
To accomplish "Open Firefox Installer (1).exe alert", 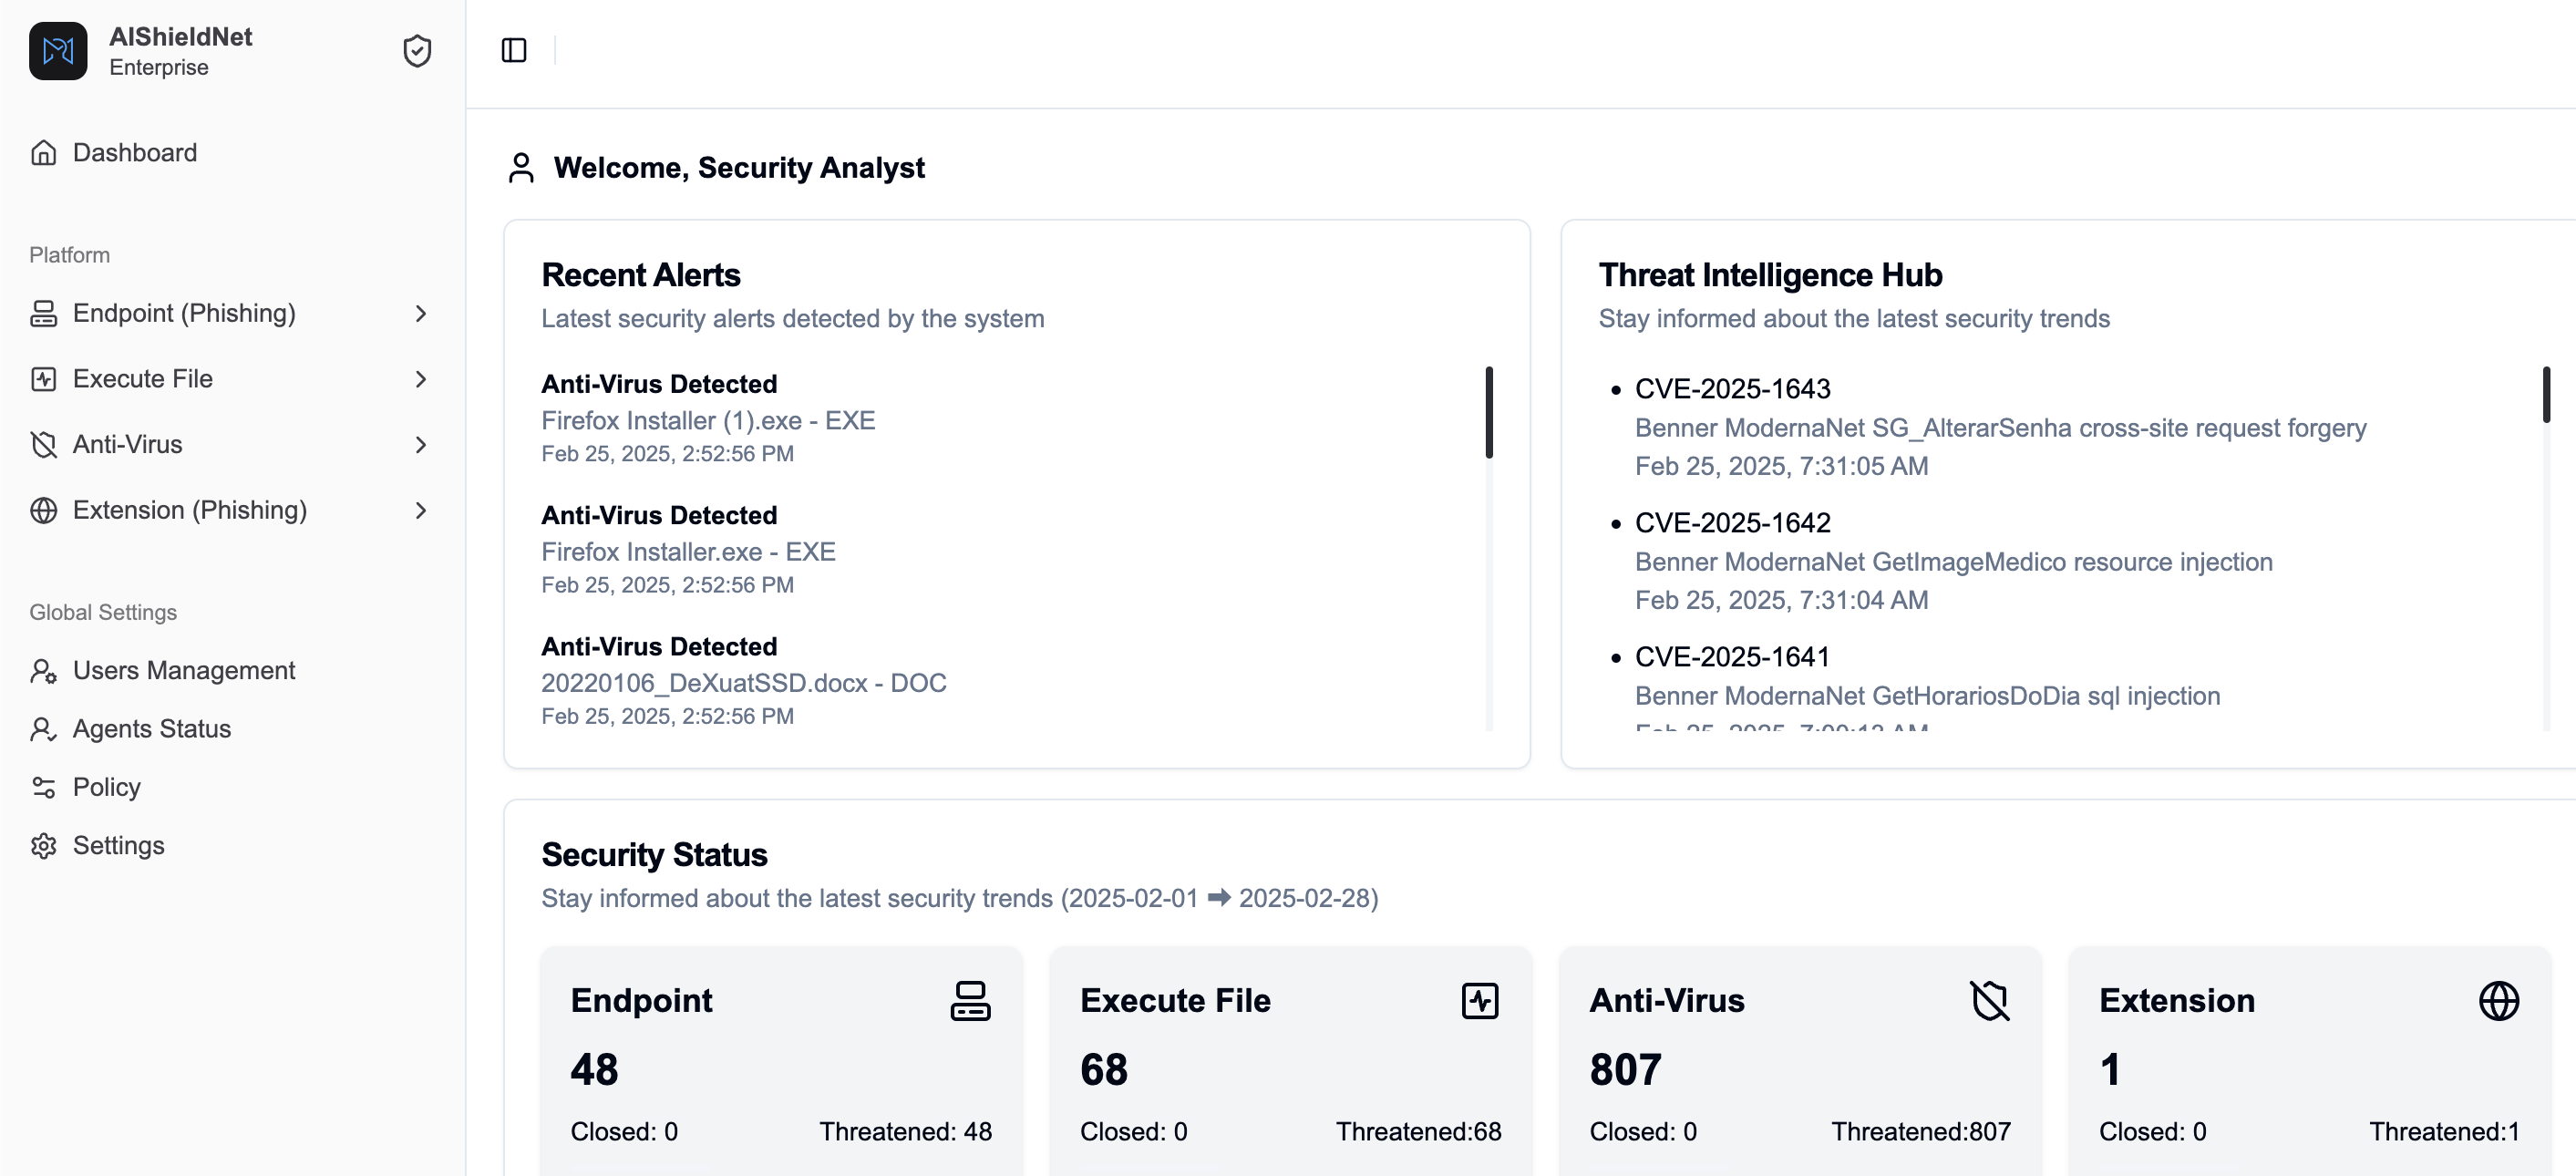I will pos(708,421).
